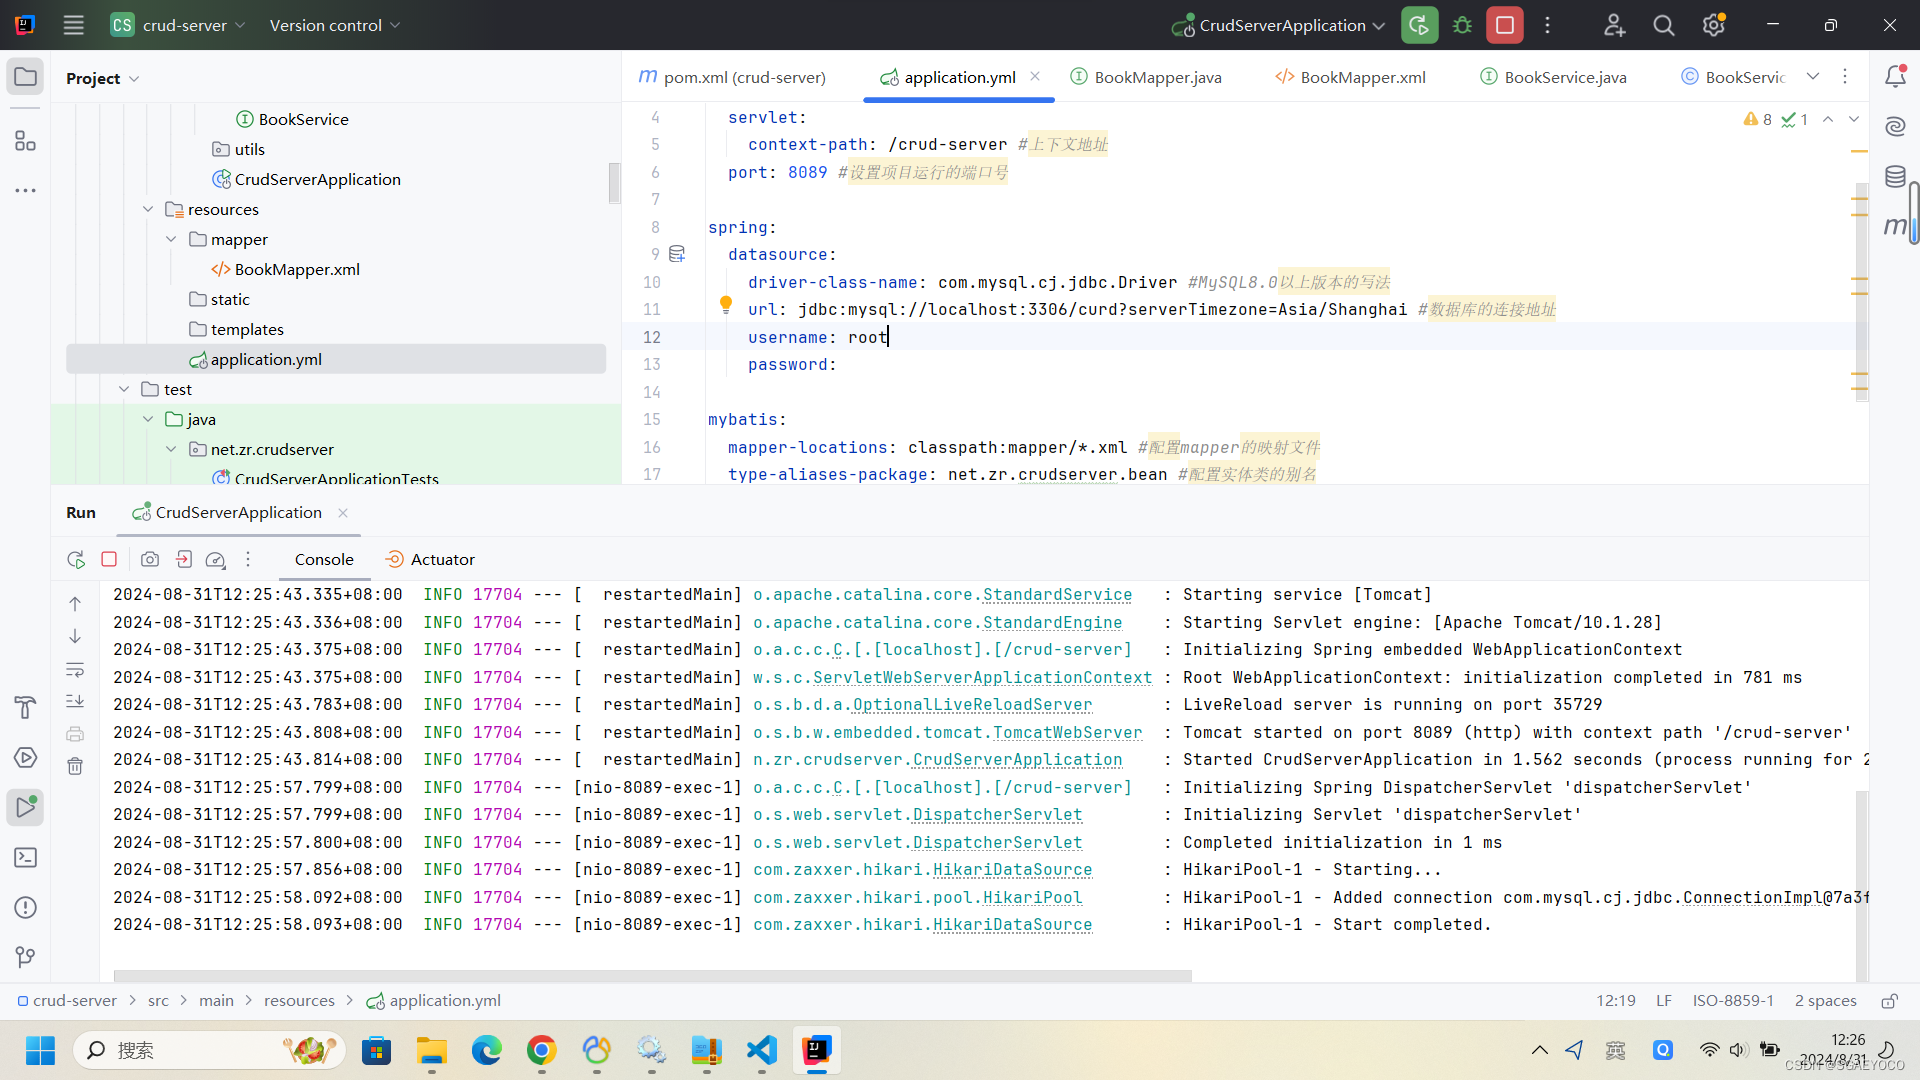
Task: Rerun CrudServerApplication with green restart icon
Action: 1419,25
